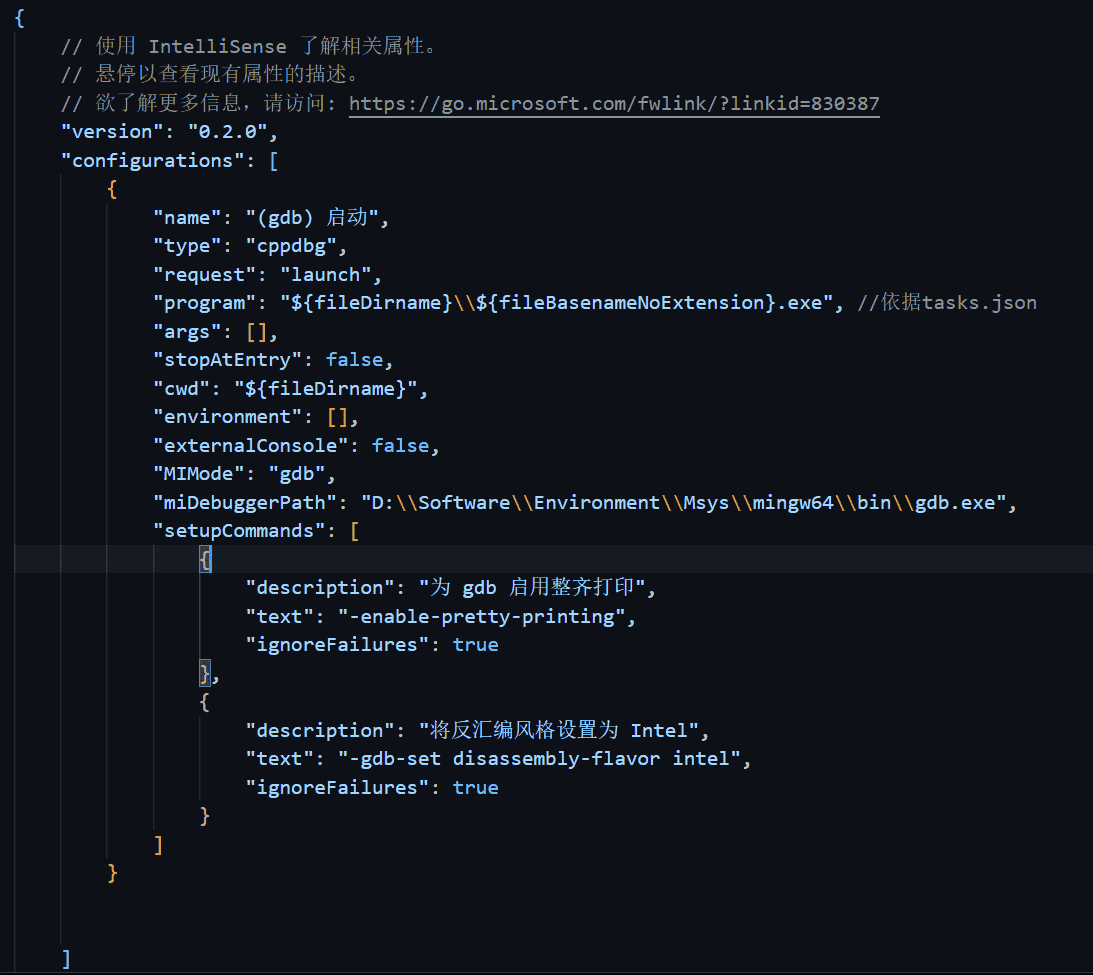Click the matching closing brace of first setup command
This screenshot has height=975, width=1093.
[204, 672]
